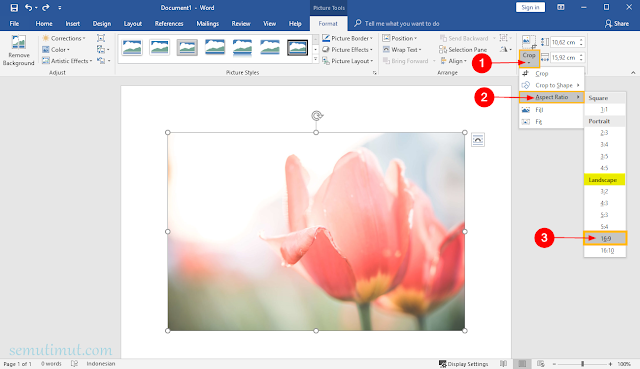640x369 pixels.
Task: Switch to the Layout tab
Action: coord(133,24)
